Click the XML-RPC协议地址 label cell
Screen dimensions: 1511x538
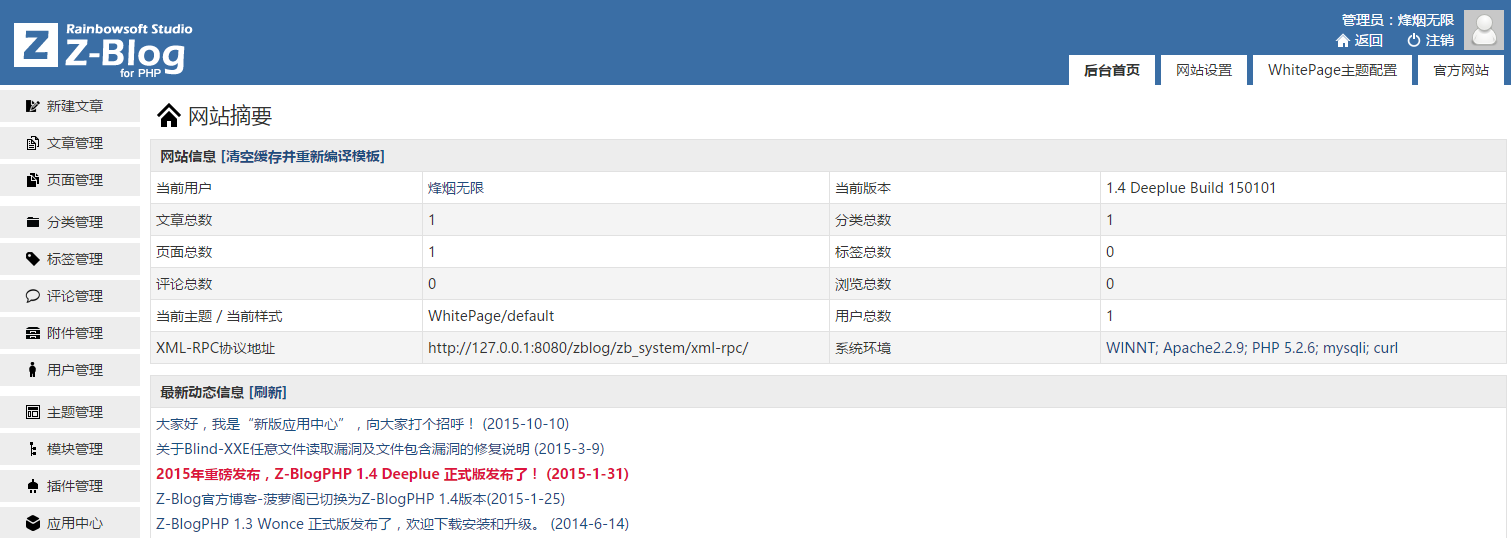click(x=286, y=348)
